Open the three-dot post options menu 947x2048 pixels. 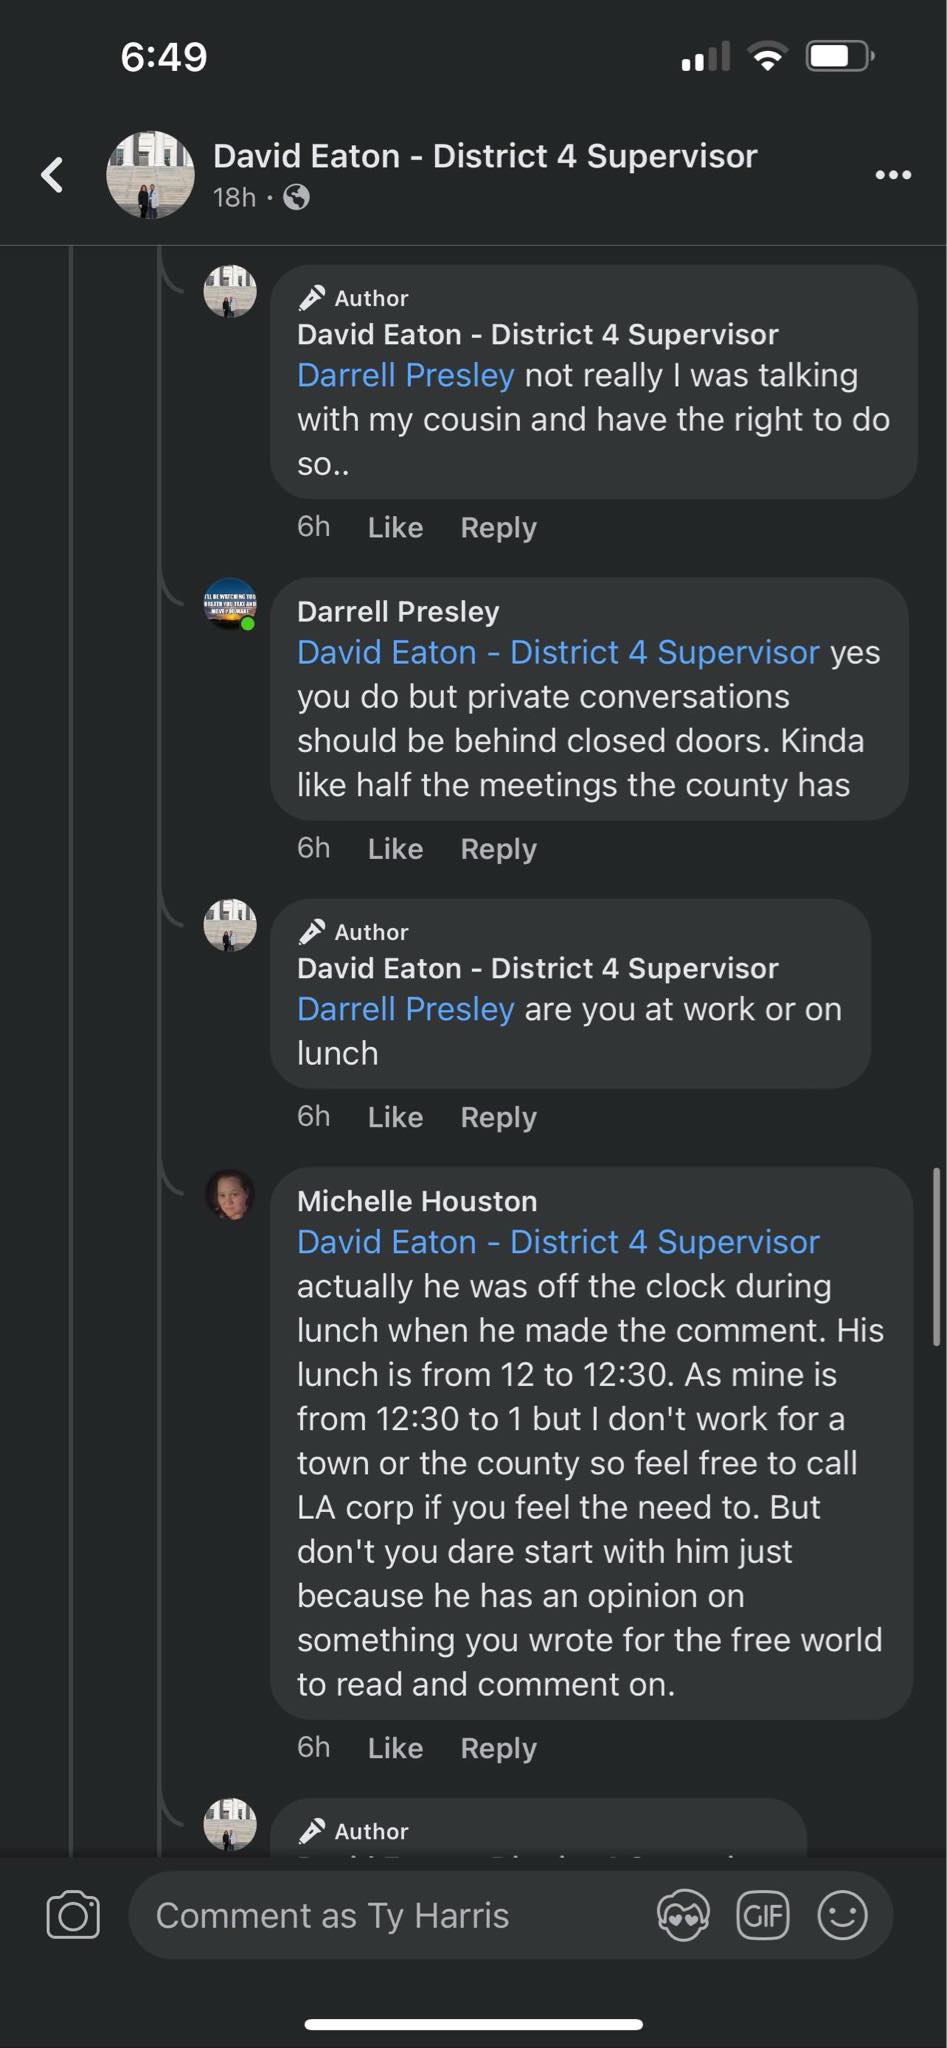[x=892, y=175]
